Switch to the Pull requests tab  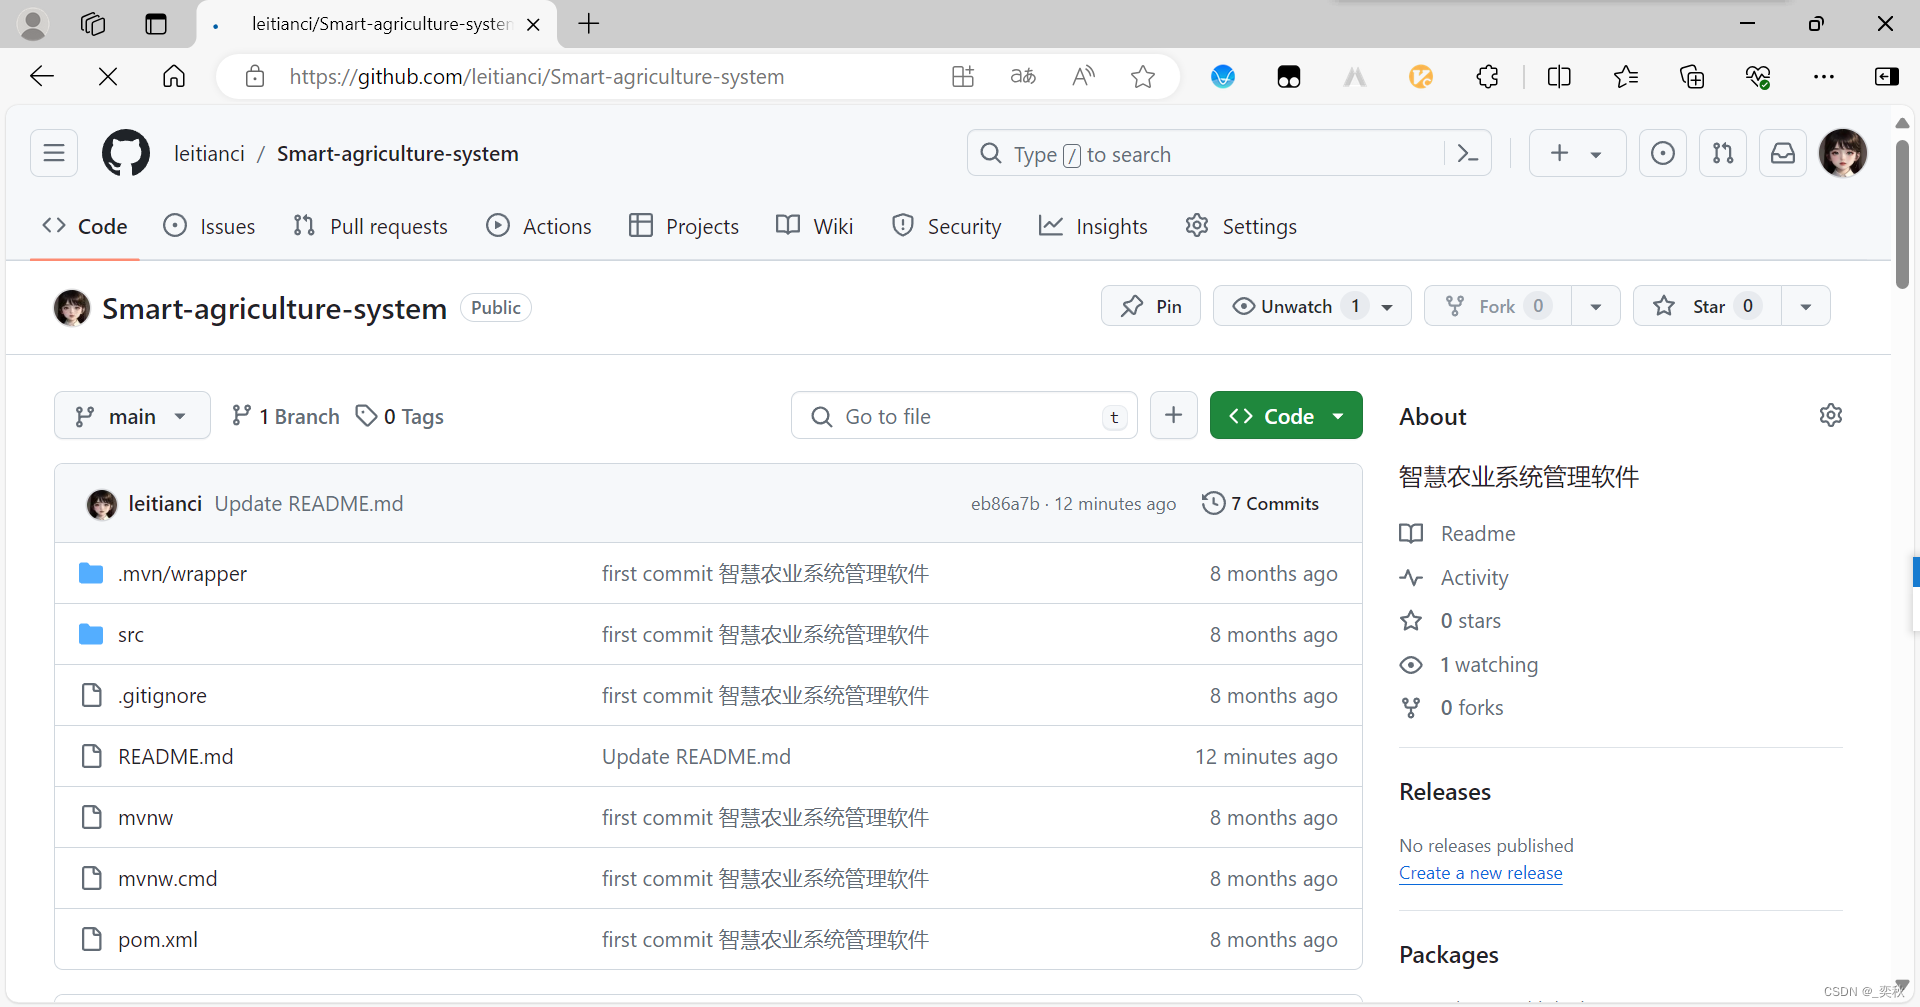point(370,226)
